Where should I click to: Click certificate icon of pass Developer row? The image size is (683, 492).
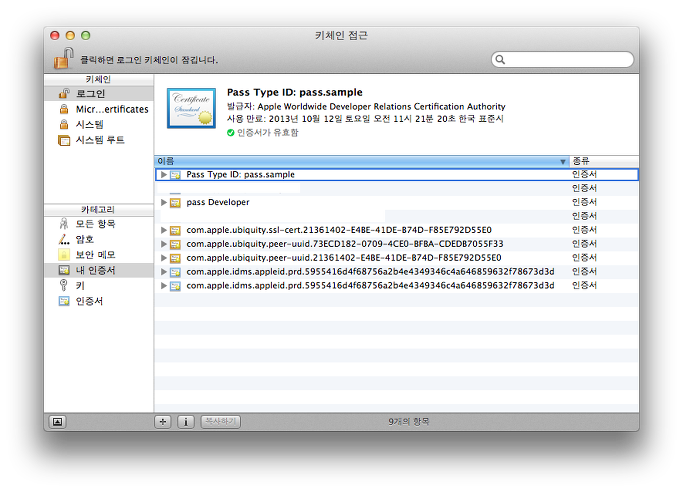tap(176, 202)
